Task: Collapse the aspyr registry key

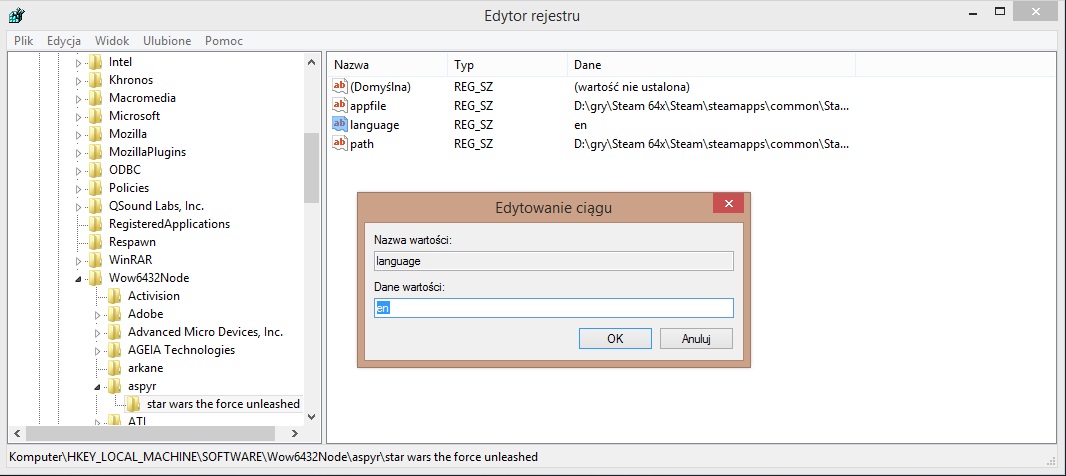Action: [97, 387]
